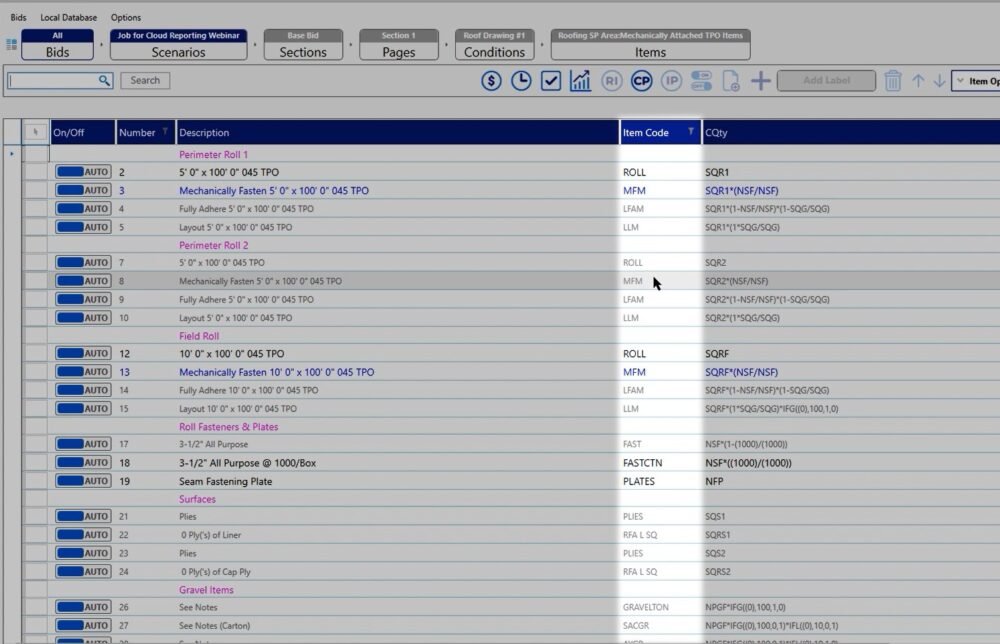Click the move up arrow icon
The height and width of the screenshot is (644, 1000).
click(x=918, y=81)
